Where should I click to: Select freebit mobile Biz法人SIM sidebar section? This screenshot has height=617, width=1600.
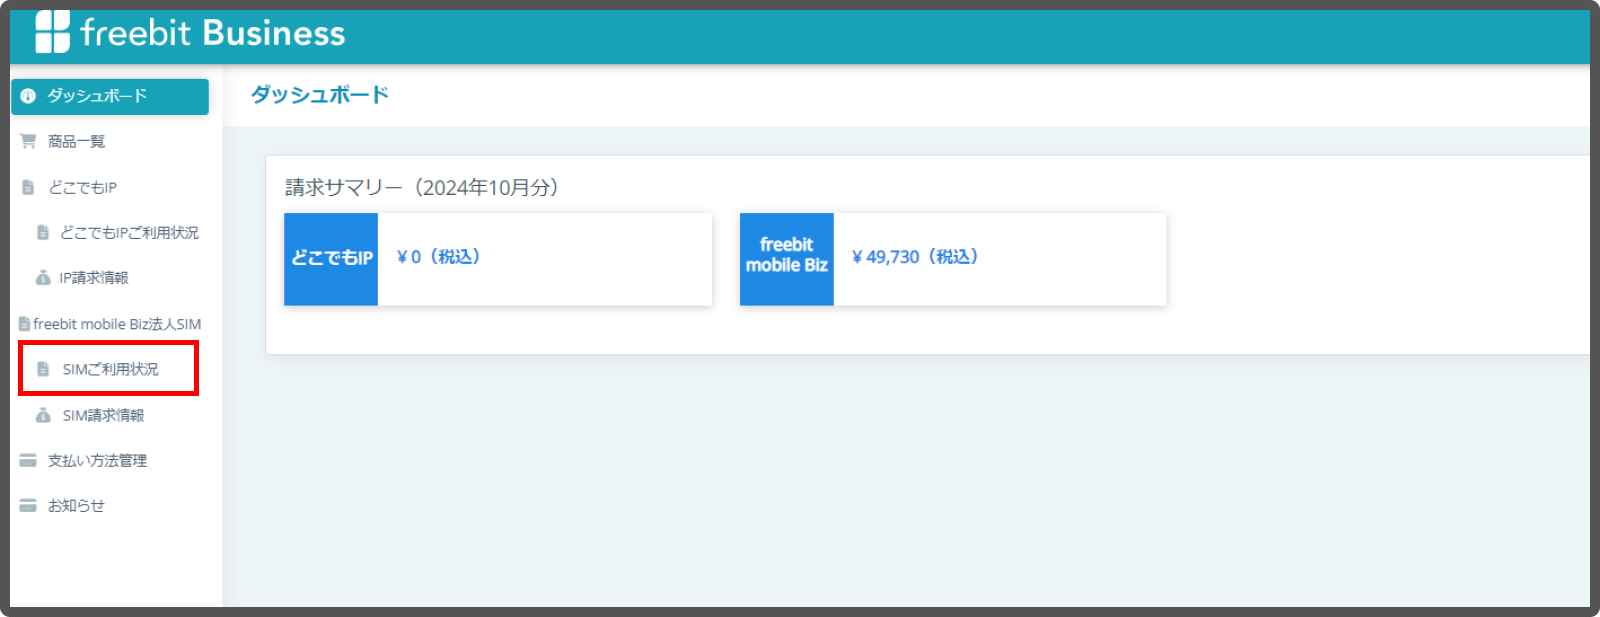point(116,324)
